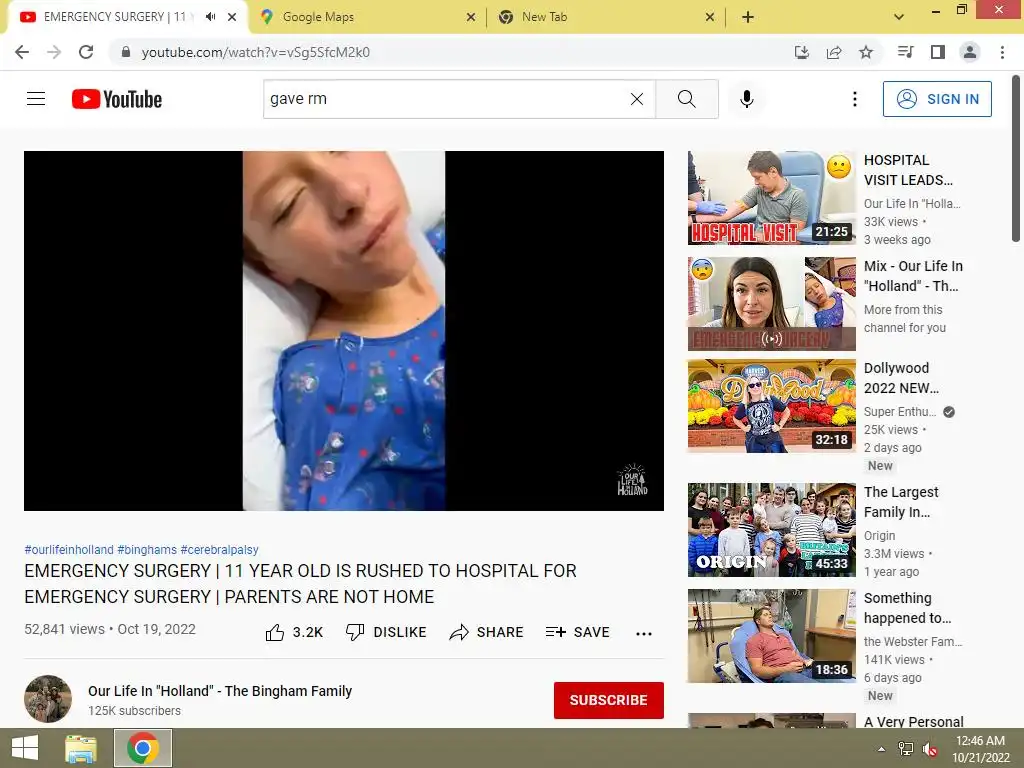Open network status tray icon
The height and width of the screenshot is (768, 1024).
click(x=906, y=749)
